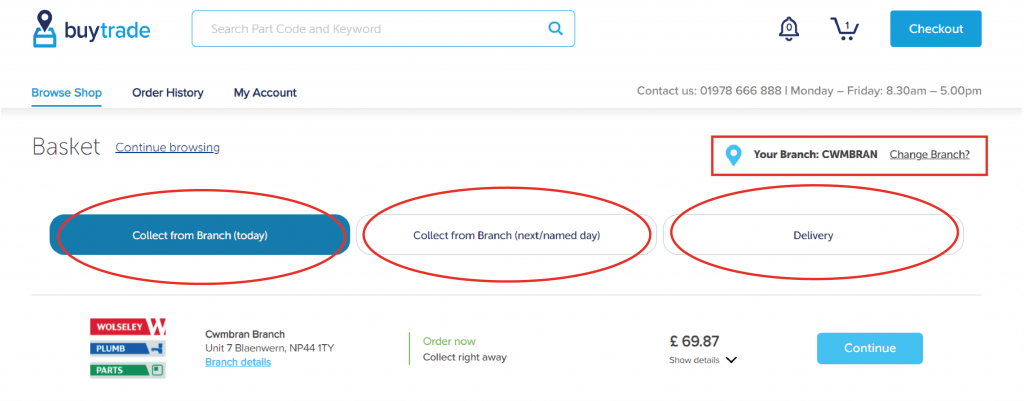Click the Change Branch? link
1024x401 pixels.
click(x=929, y=155)
